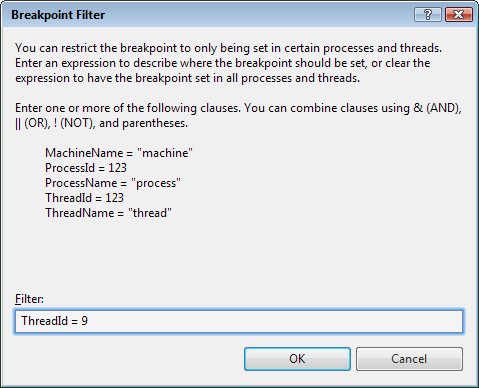The height and width of the screenshot is (388, 479).
Task: Confirm the filter with OK
Action: tap(297, 359)
